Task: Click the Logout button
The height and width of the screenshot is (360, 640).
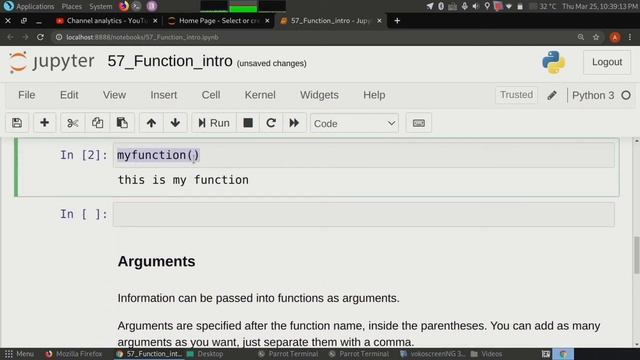Action: point(607,62)
